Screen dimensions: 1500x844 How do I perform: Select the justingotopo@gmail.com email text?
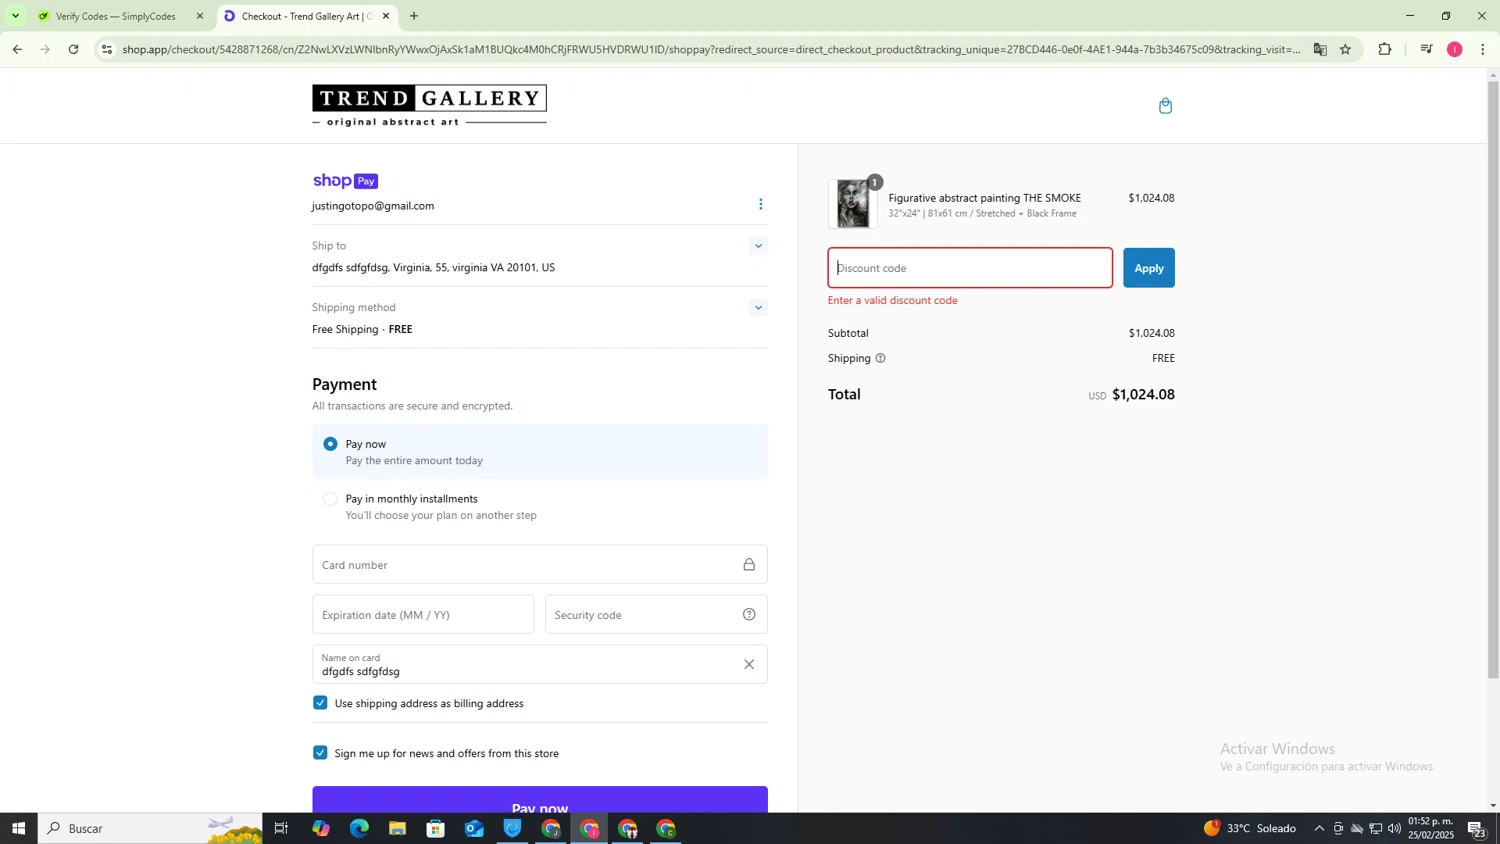(373, 206)
